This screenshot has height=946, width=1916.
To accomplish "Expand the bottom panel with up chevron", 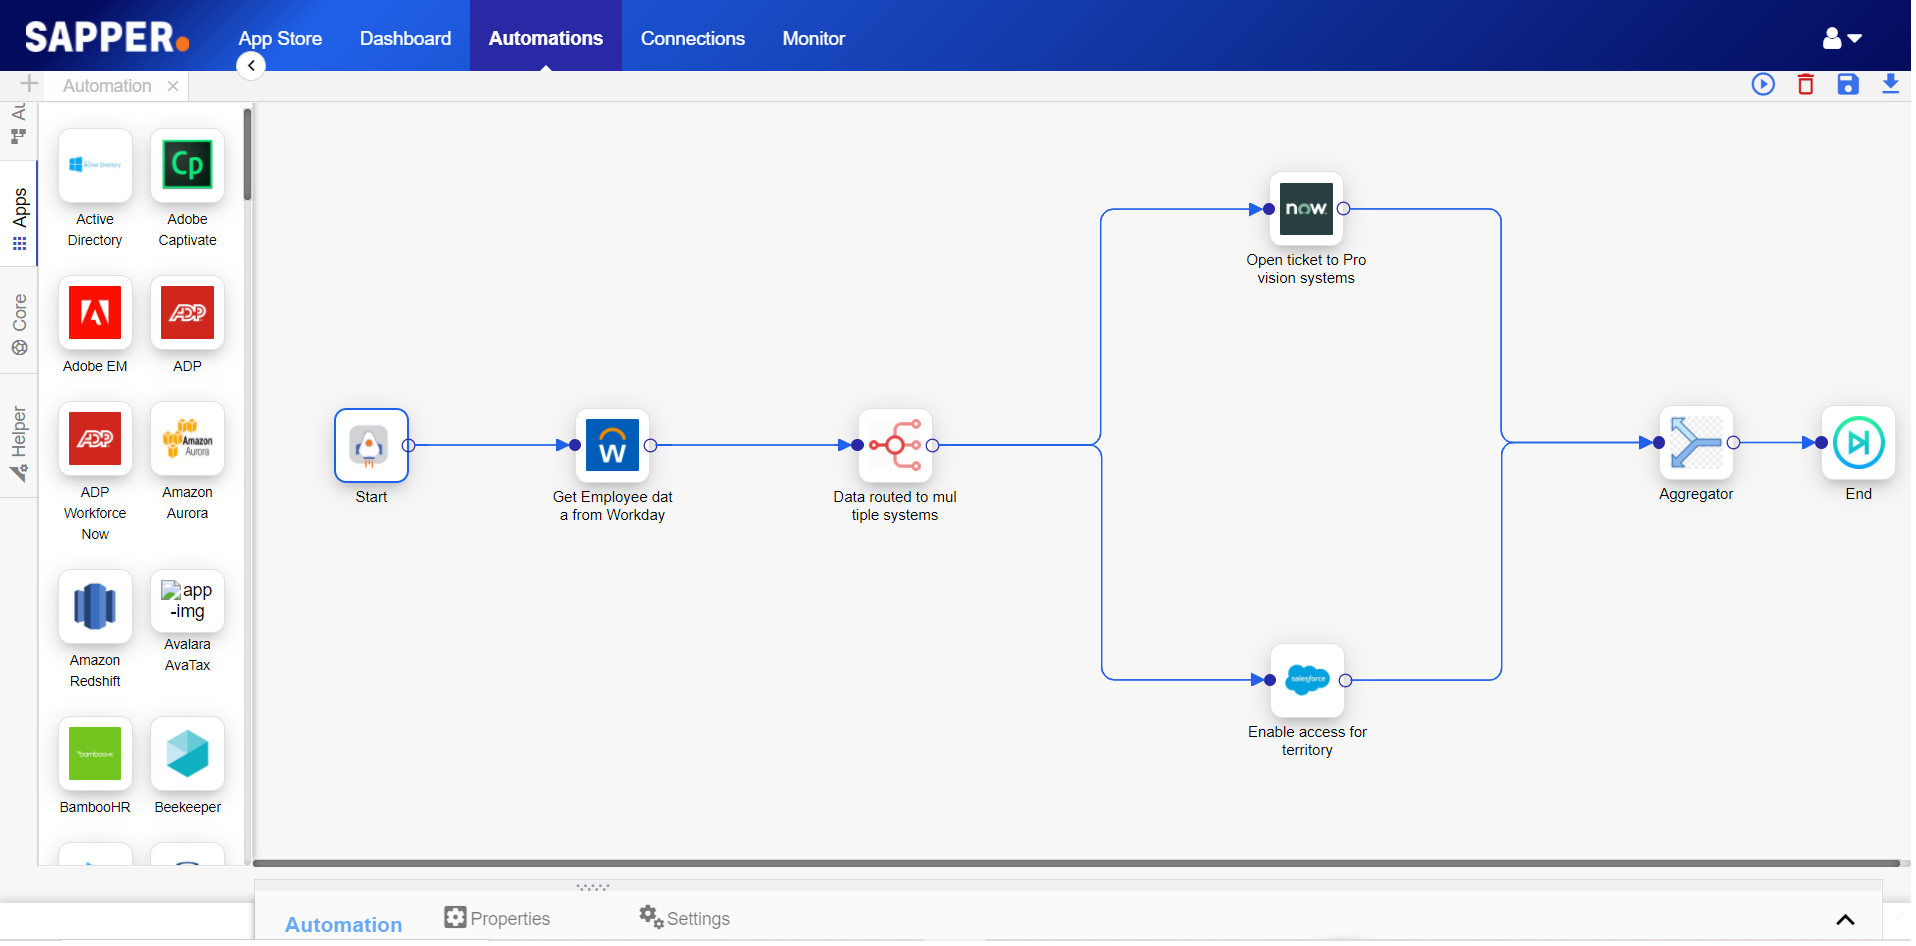I will [1845, 920].
